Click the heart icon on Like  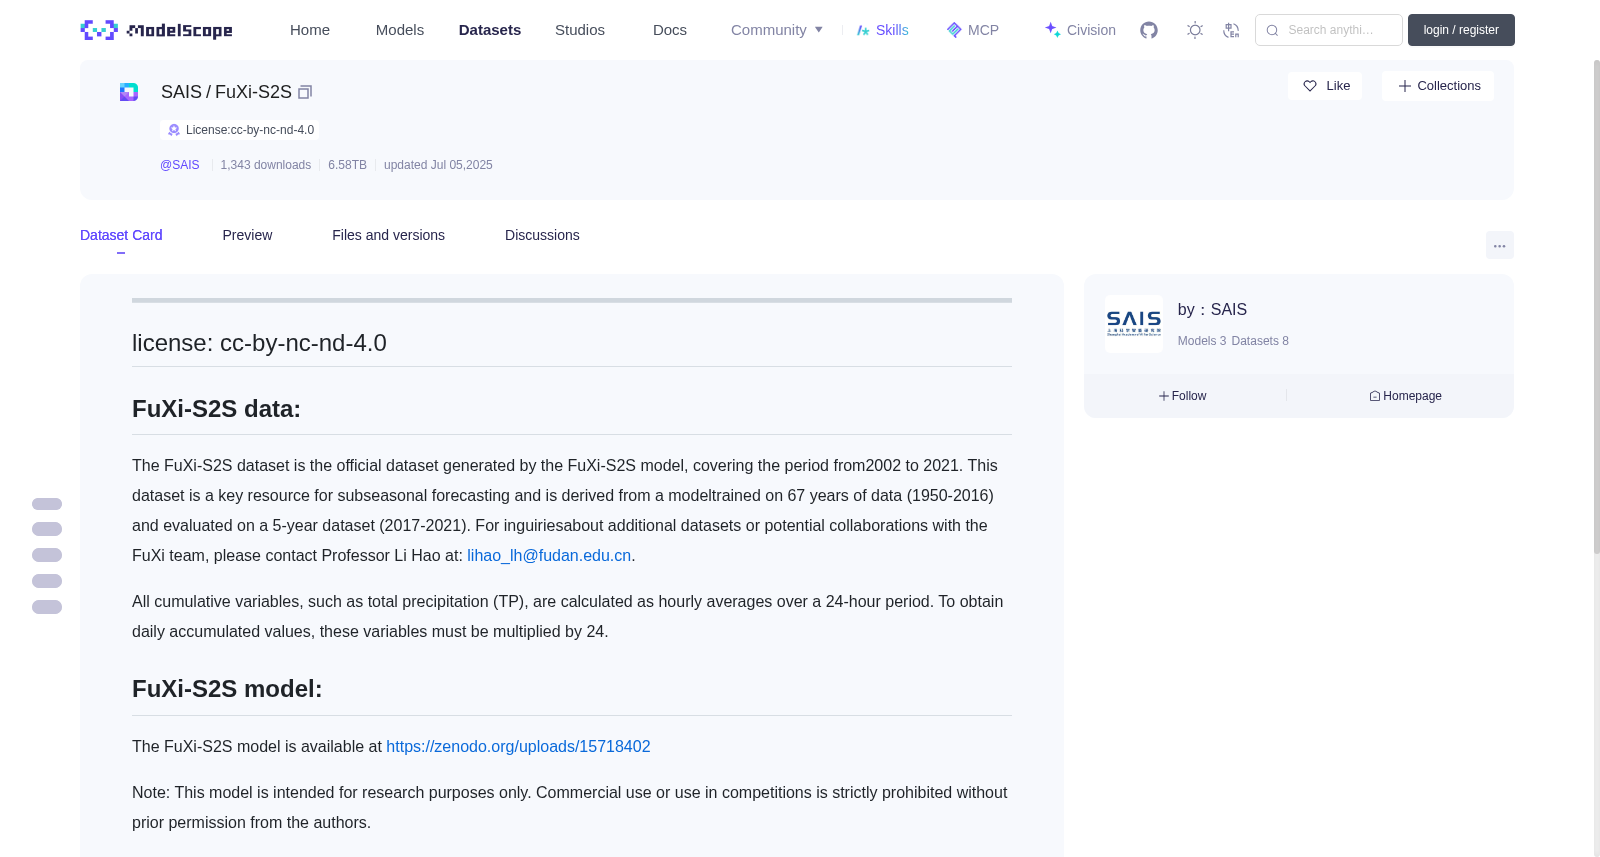pos(1310,86)
